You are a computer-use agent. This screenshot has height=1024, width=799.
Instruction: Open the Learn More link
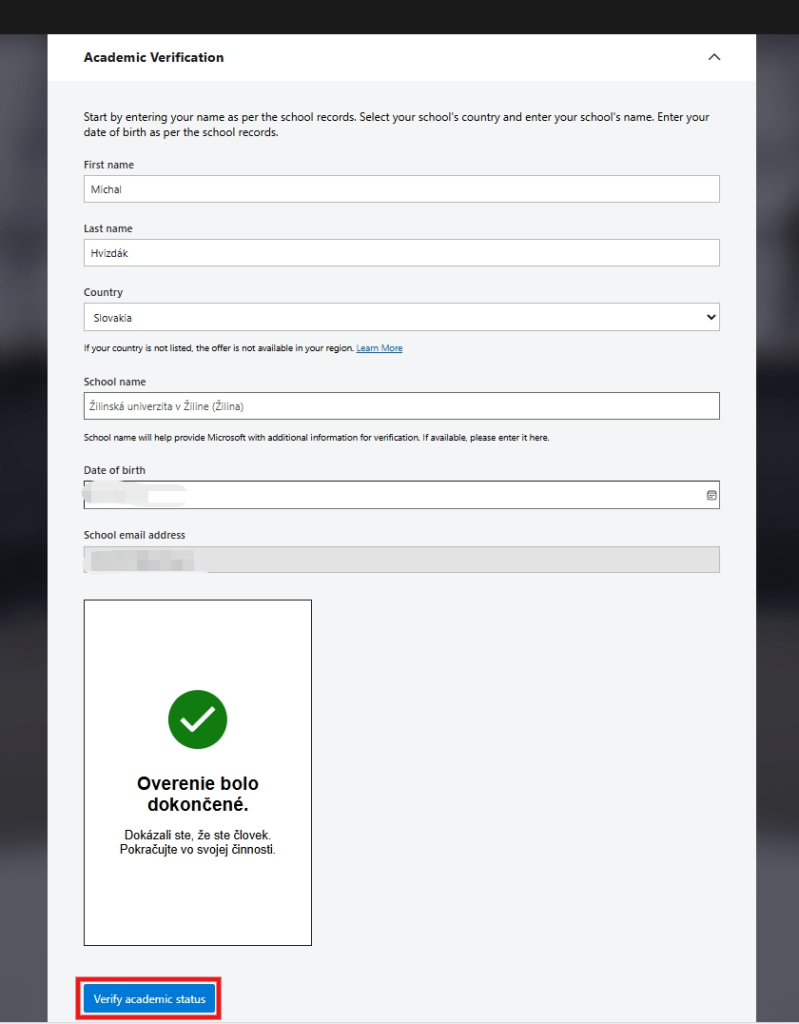(x=379, y=348)
